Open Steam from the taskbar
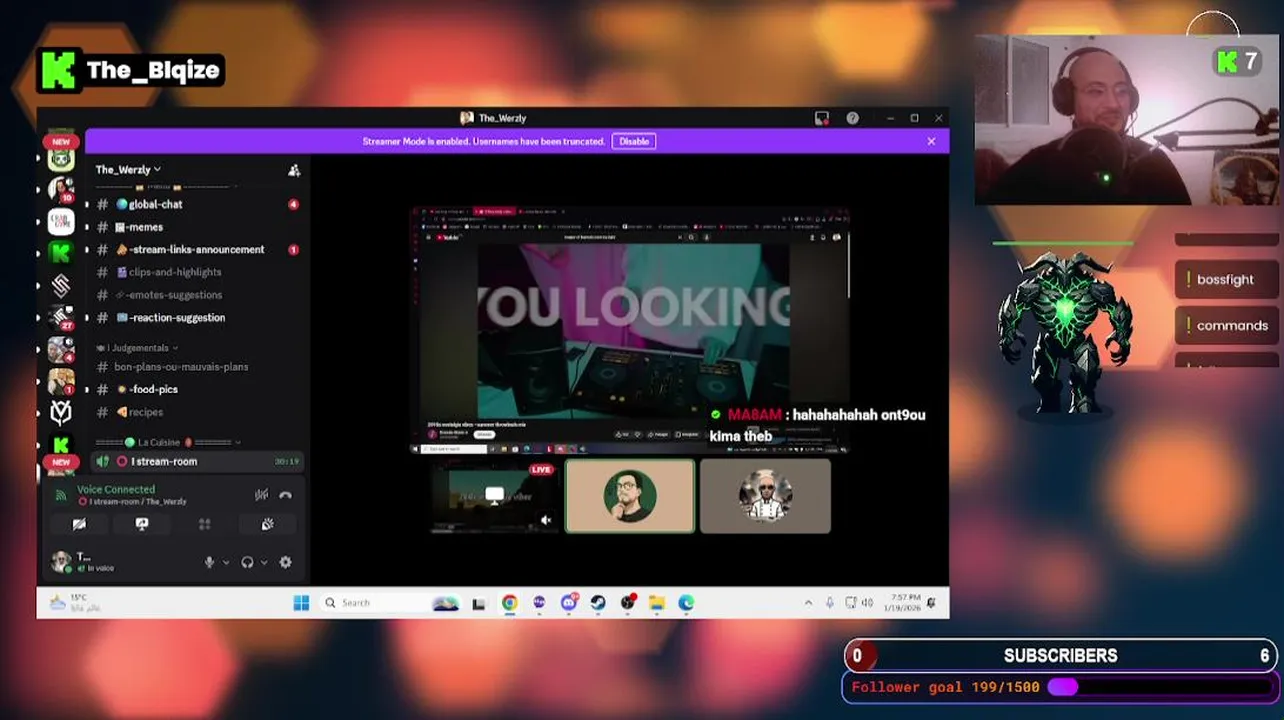This screenshot has width=1284, height=720. [x=598, y=603]
